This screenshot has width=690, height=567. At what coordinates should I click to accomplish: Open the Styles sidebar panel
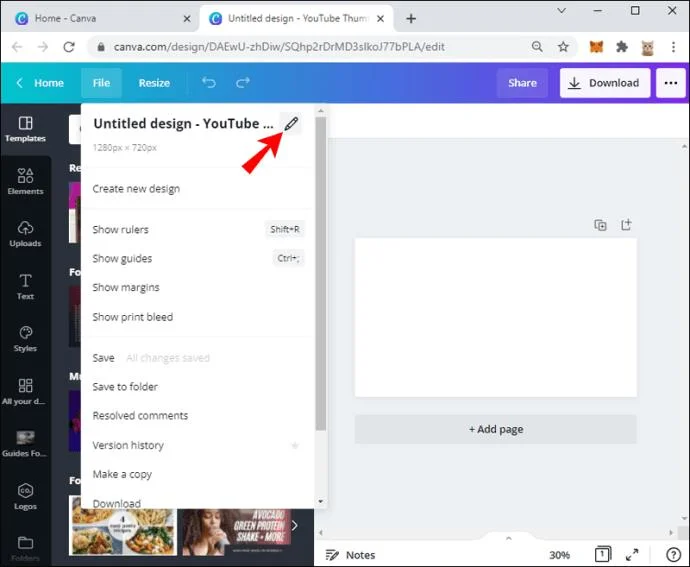pyautogui.click(x=25, y=339)
